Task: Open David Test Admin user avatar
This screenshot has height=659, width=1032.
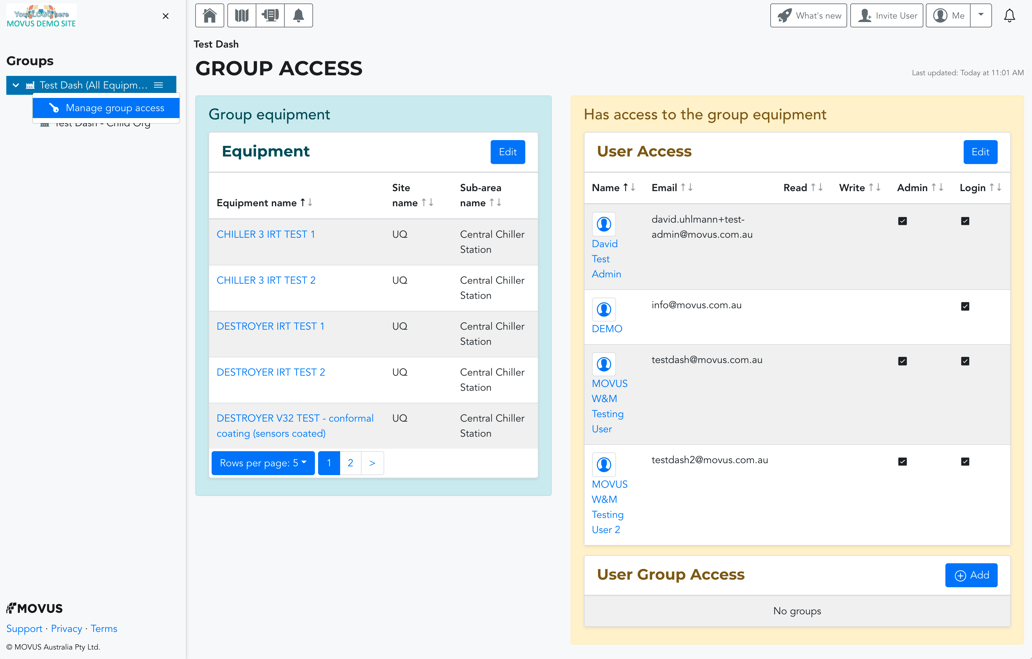Action: (x=604, y=224)
